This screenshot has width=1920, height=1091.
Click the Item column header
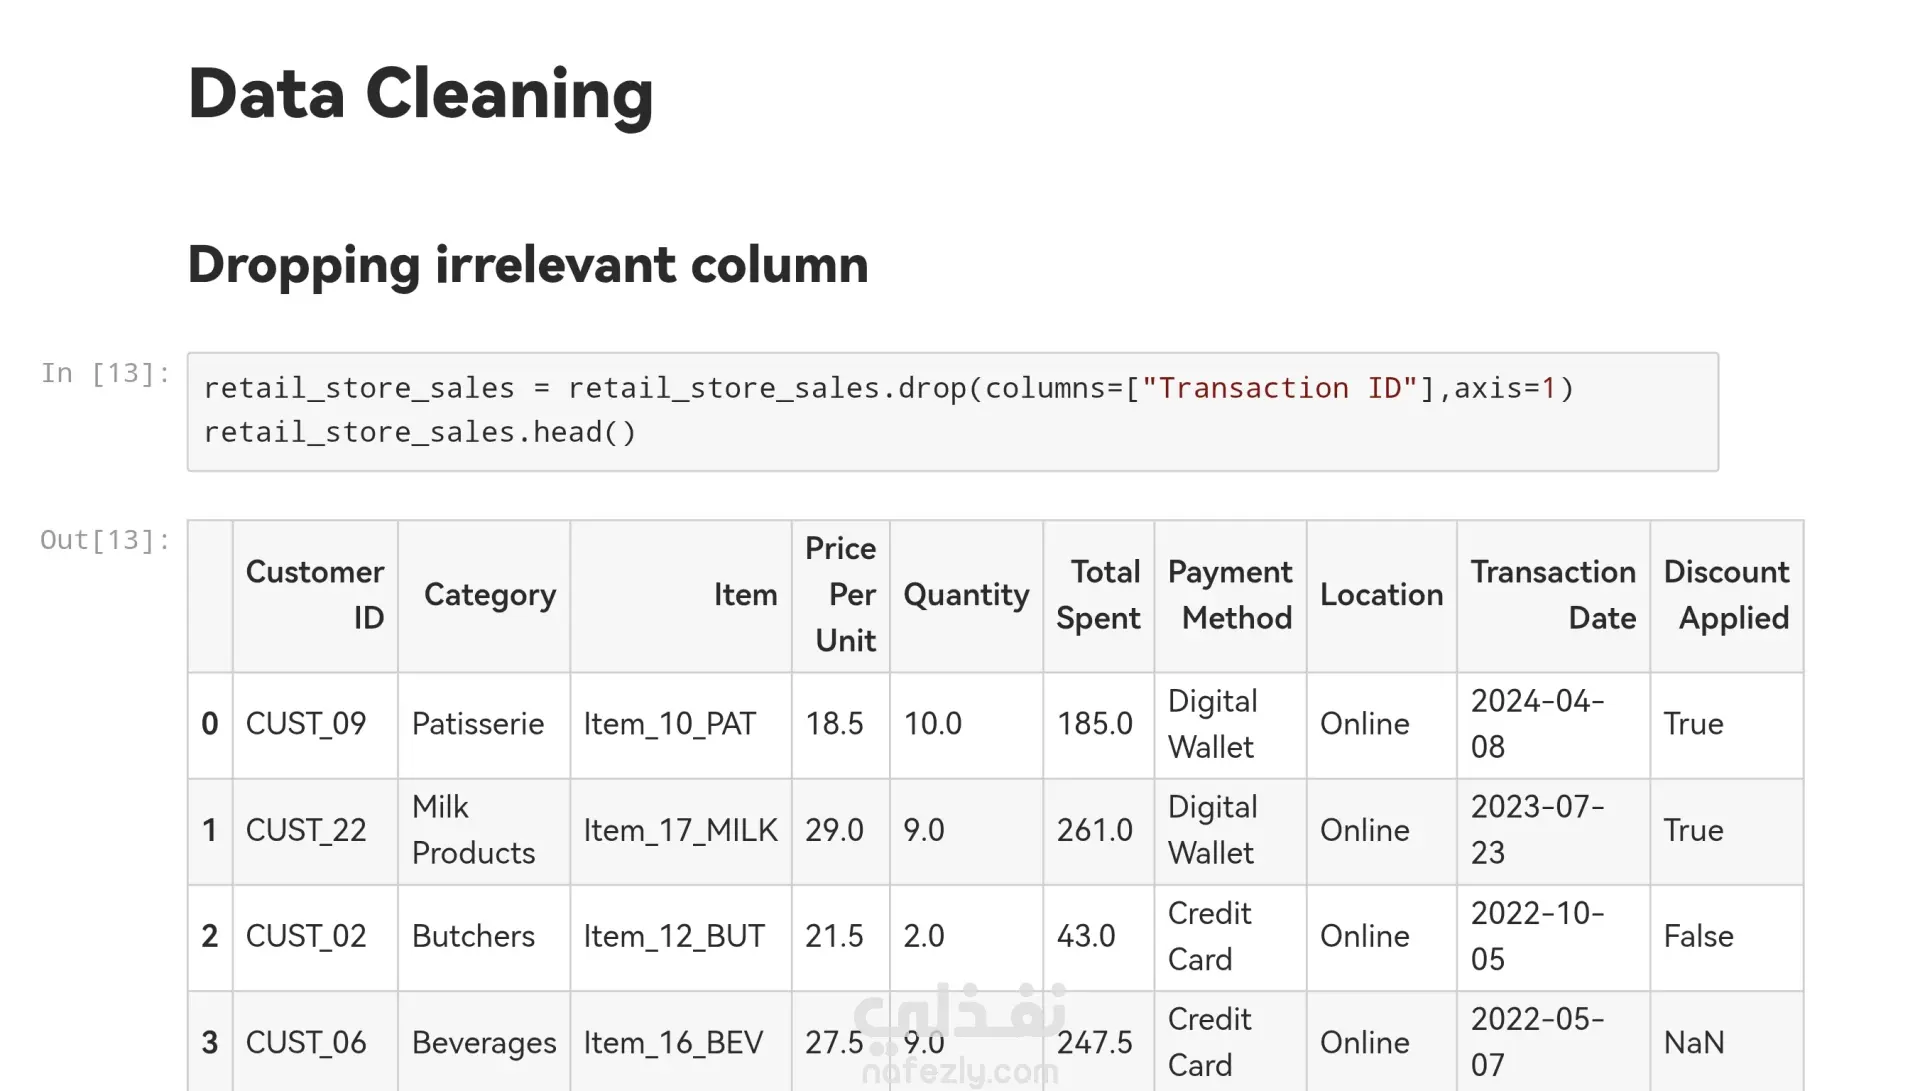[681, 595]
